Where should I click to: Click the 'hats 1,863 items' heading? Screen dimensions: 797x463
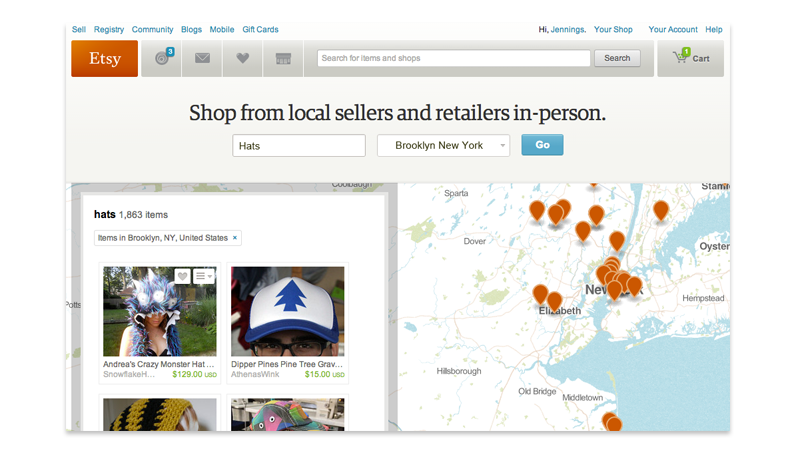pos(131,214)
